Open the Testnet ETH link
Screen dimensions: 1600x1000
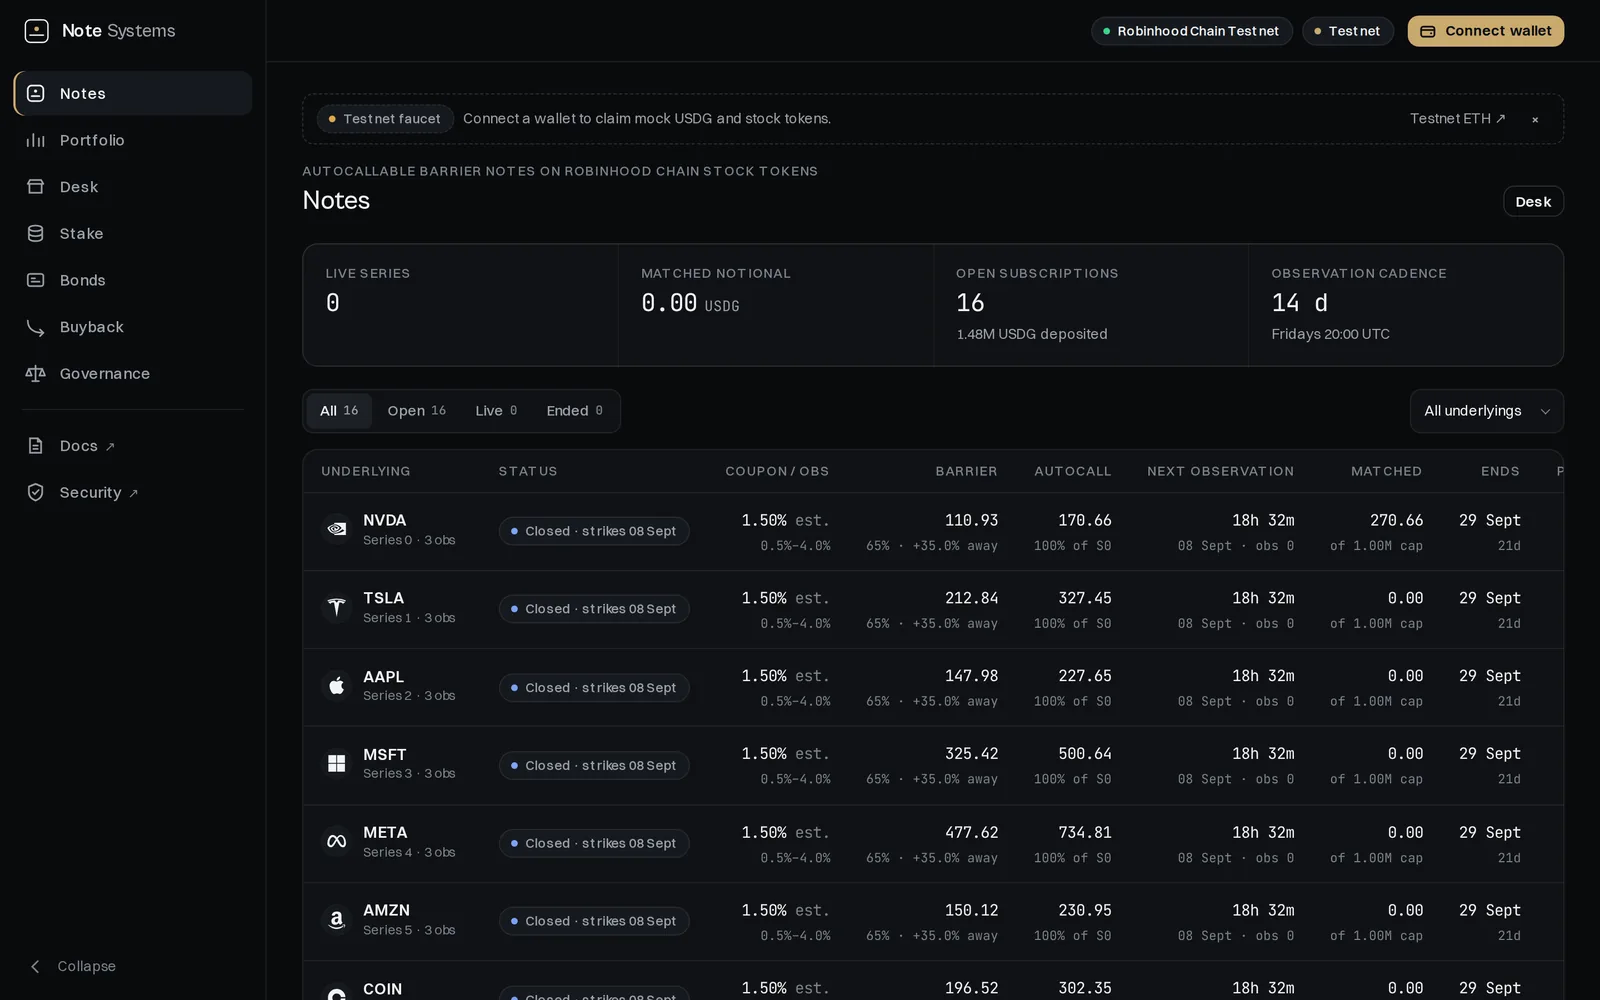pyautogui.click(x=1458, y=119)
